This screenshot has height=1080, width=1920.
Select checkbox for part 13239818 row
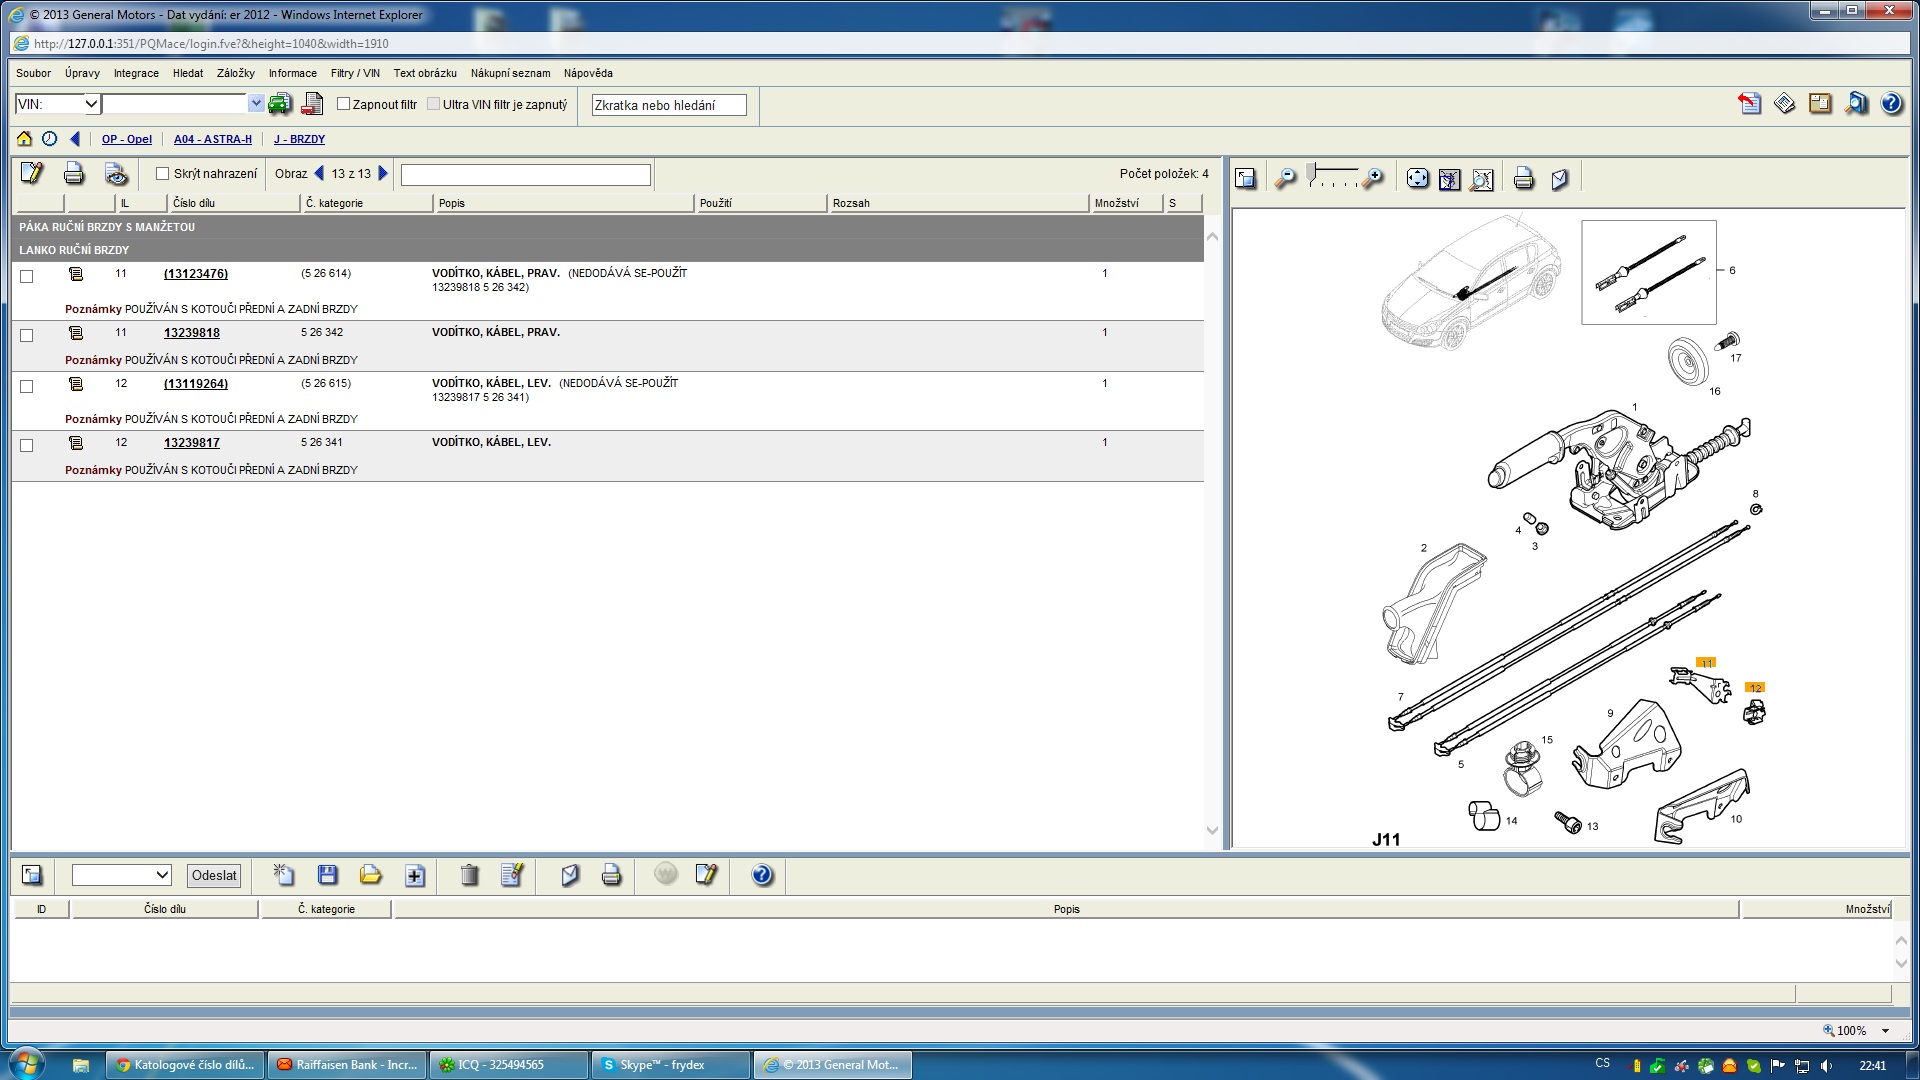pos(27,335)
